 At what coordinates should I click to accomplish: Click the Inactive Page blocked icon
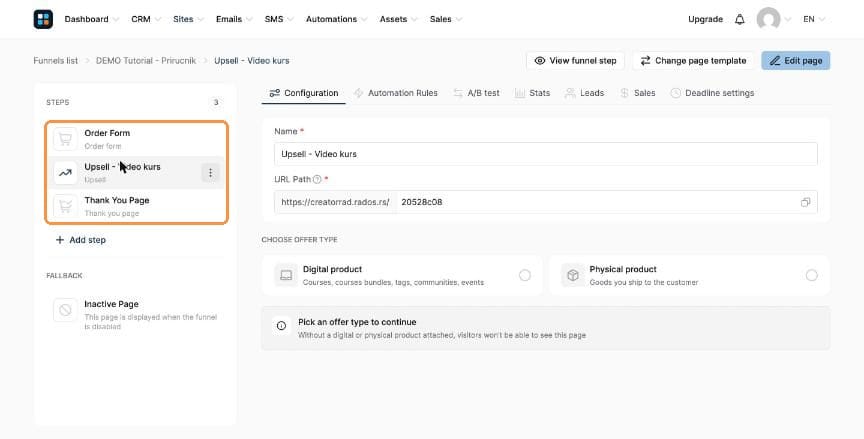(x=65, y=310)
